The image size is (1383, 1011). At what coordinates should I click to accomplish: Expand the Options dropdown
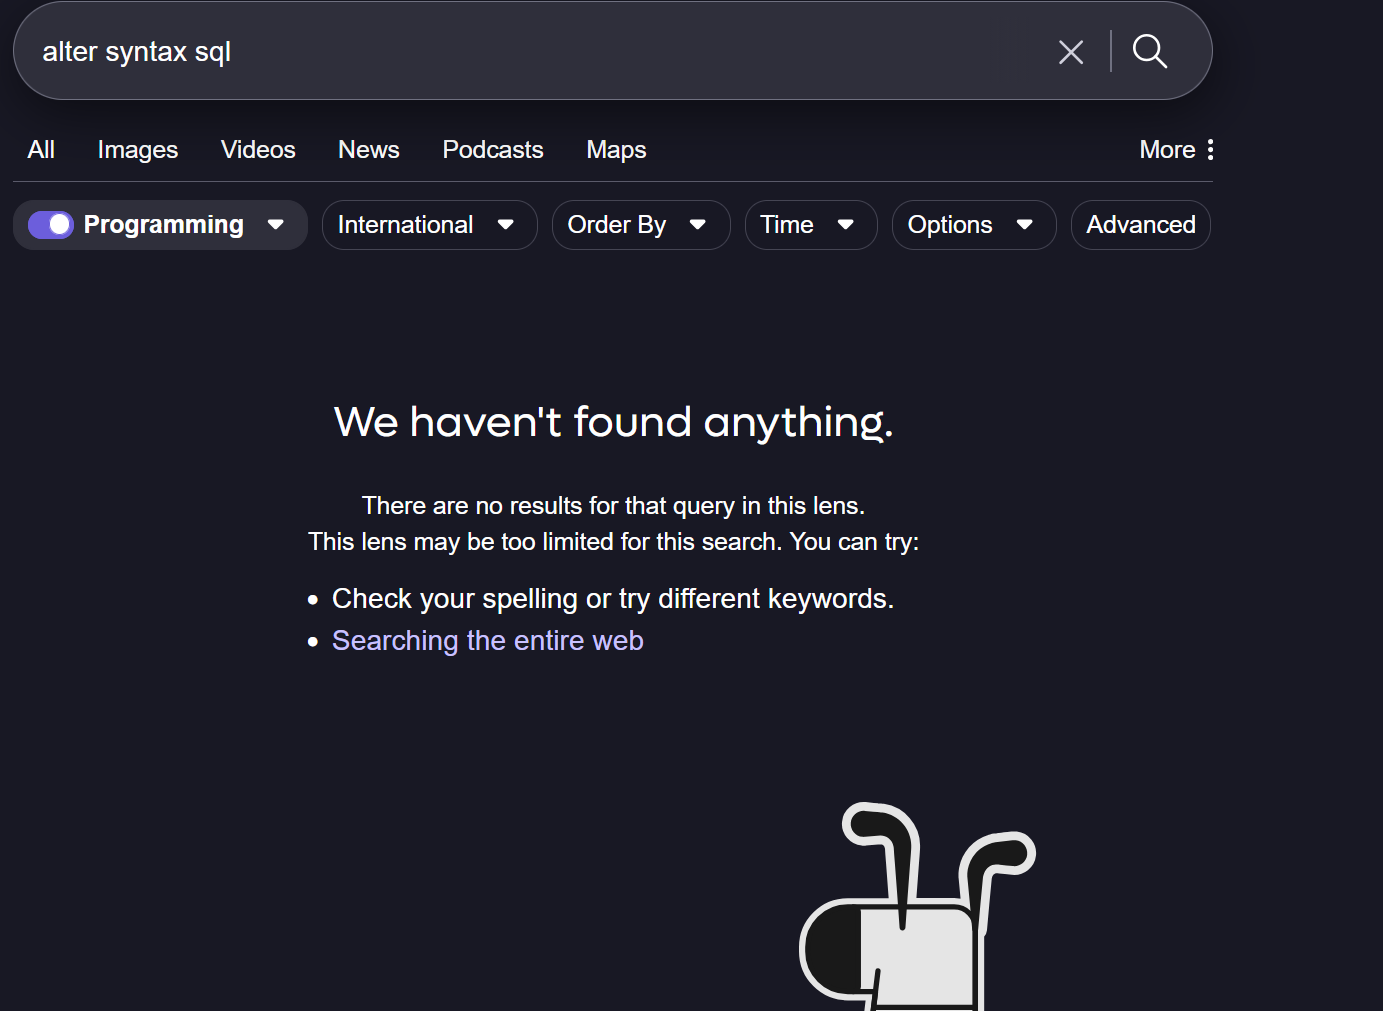973,225
